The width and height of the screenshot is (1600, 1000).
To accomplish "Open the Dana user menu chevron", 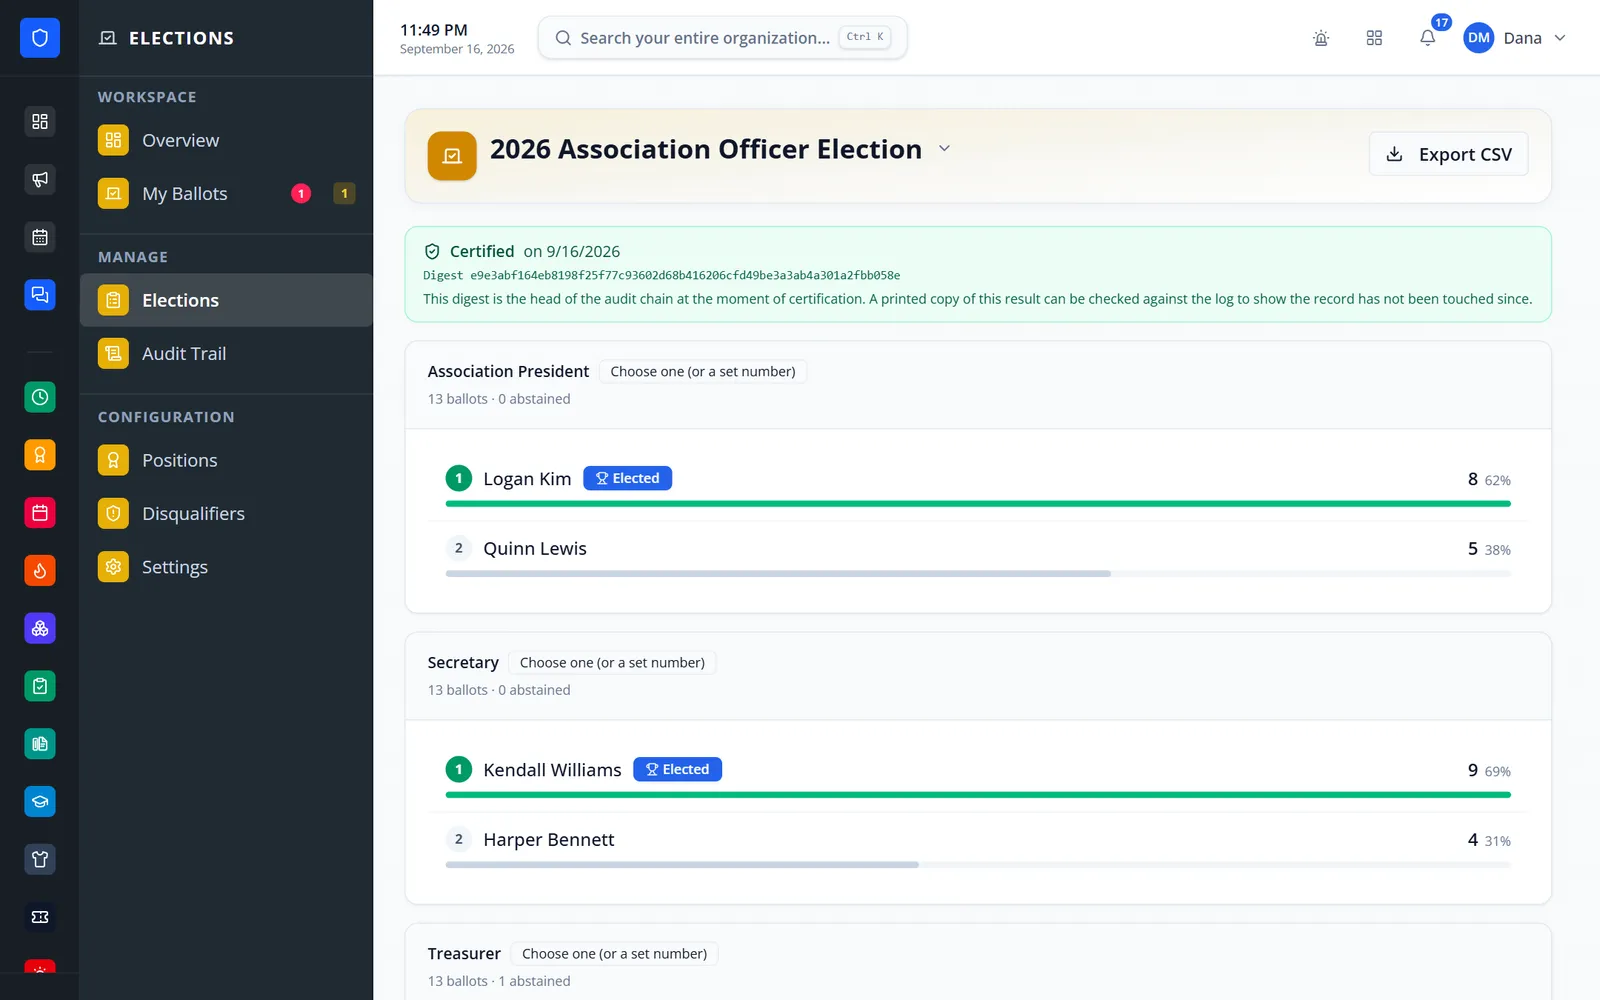I will click(x=1560, y=38).
